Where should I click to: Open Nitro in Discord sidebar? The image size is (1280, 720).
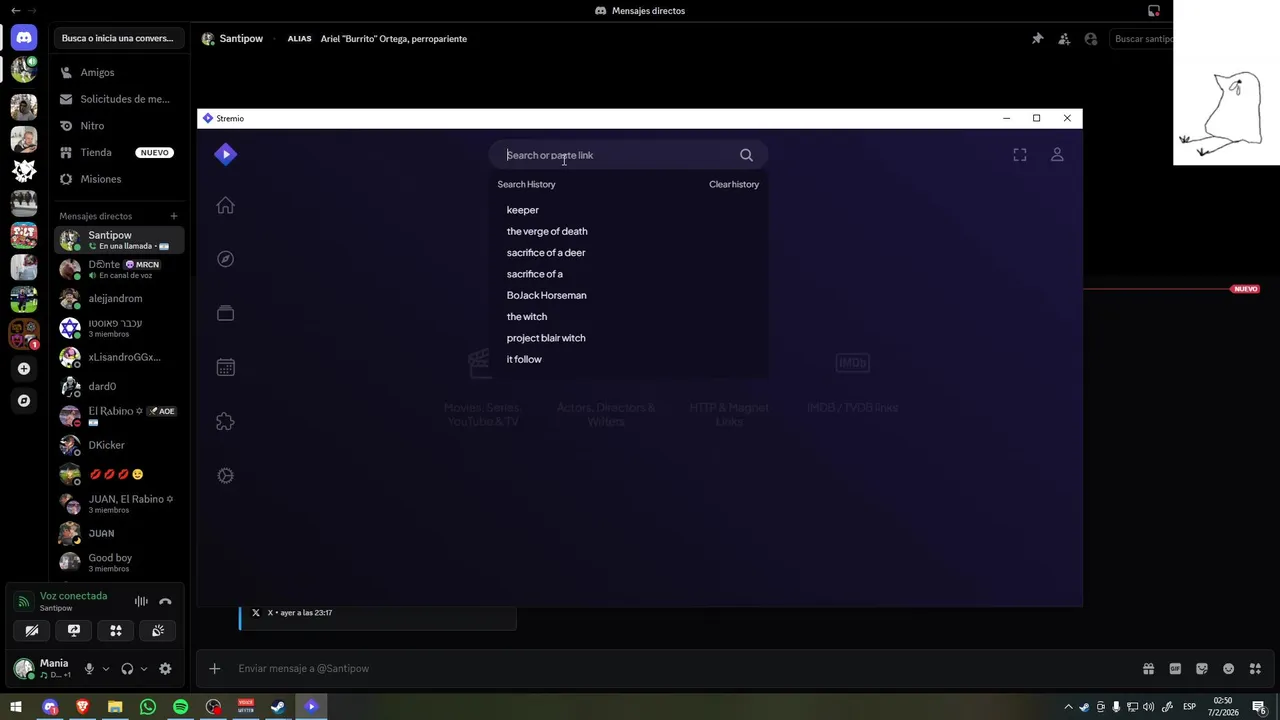pyautogui.click(x=119, y=126)
